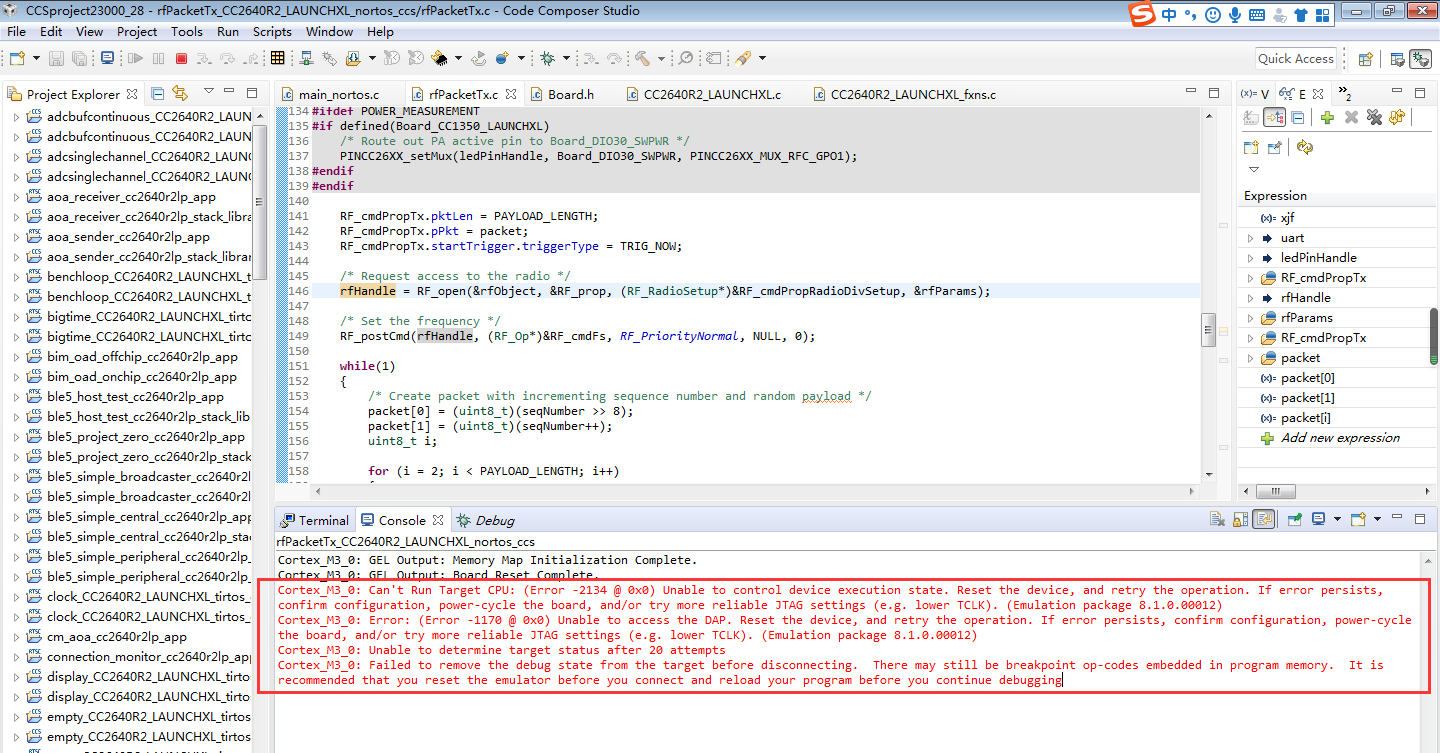Click the red Terminate debug session icon
1440x753 pixels.
(x=181, y=59)
